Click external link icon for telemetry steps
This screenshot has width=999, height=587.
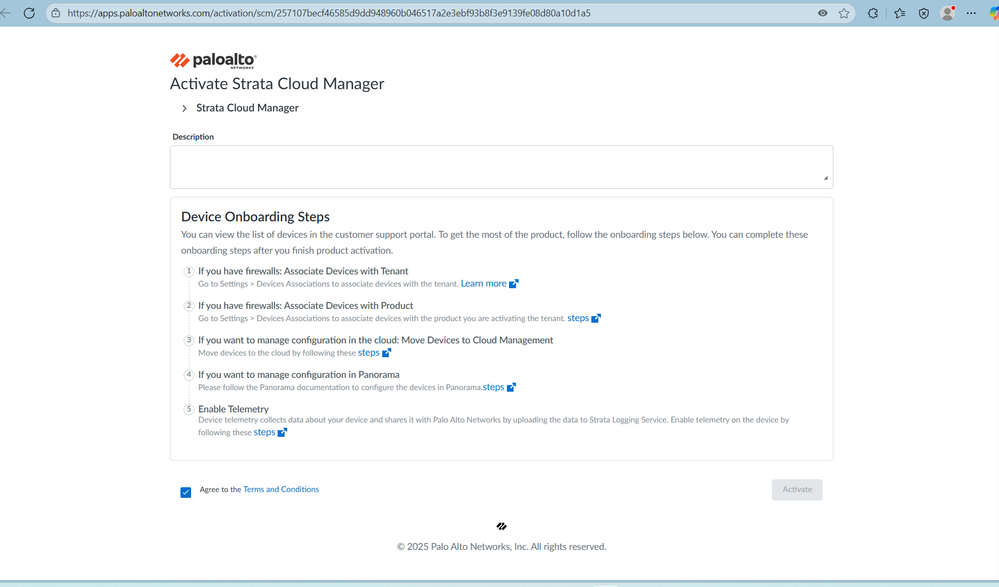[282, 432]
